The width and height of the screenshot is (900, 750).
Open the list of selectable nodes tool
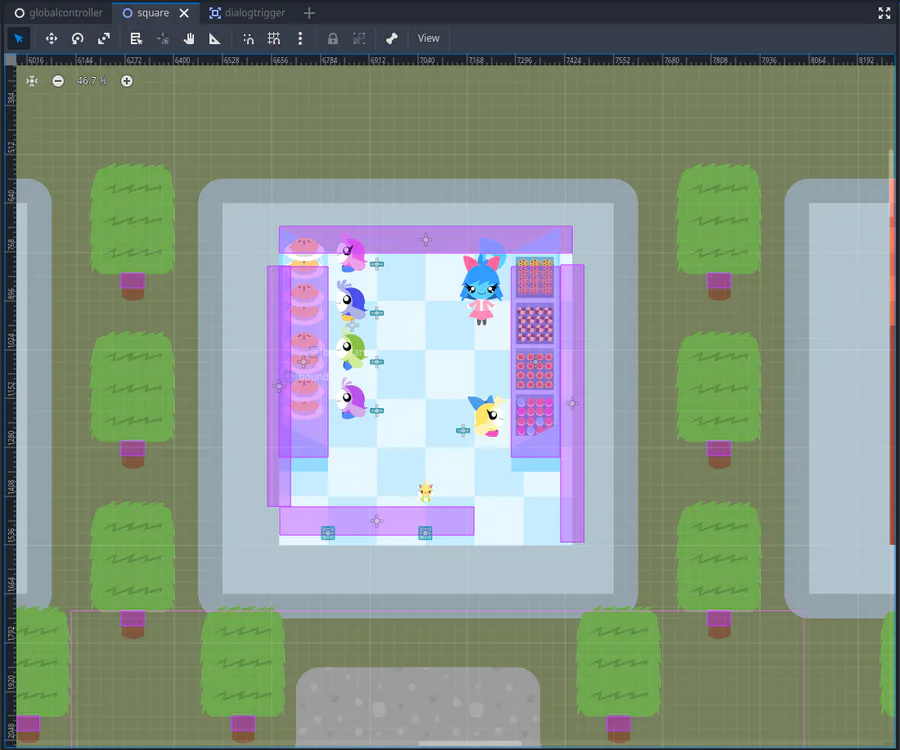pyautogui.click(x=136, y=38)
